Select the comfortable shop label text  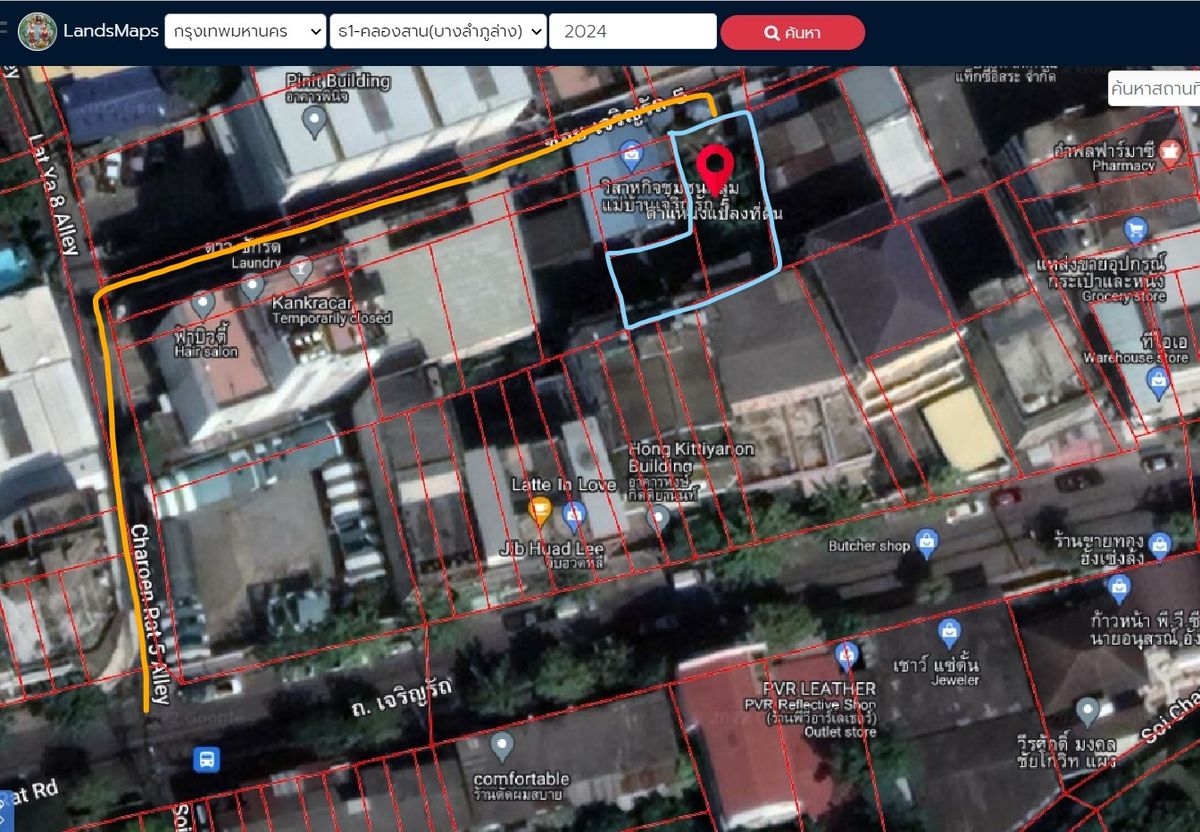point(521,778)
